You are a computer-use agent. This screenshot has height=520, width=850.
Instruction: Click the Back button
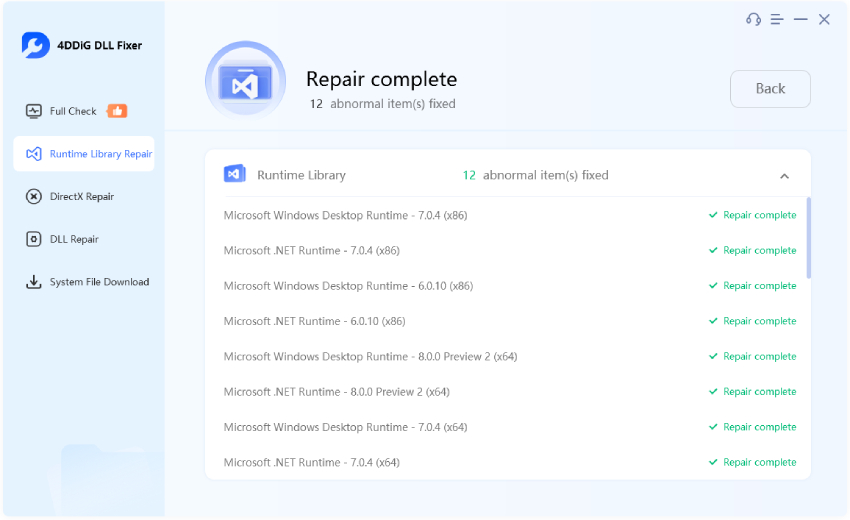pos(770,88)
